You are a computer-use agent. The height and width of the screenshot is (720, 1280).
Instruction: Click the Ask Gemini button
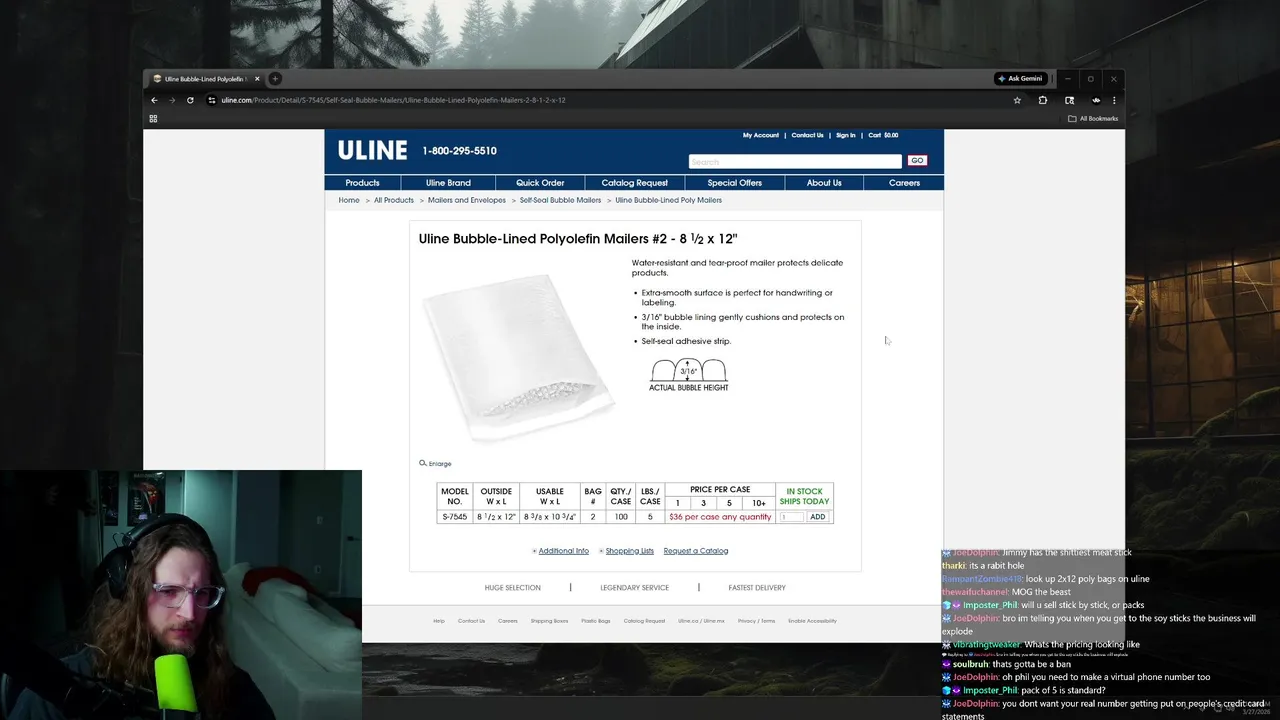tap(1020, 78)
